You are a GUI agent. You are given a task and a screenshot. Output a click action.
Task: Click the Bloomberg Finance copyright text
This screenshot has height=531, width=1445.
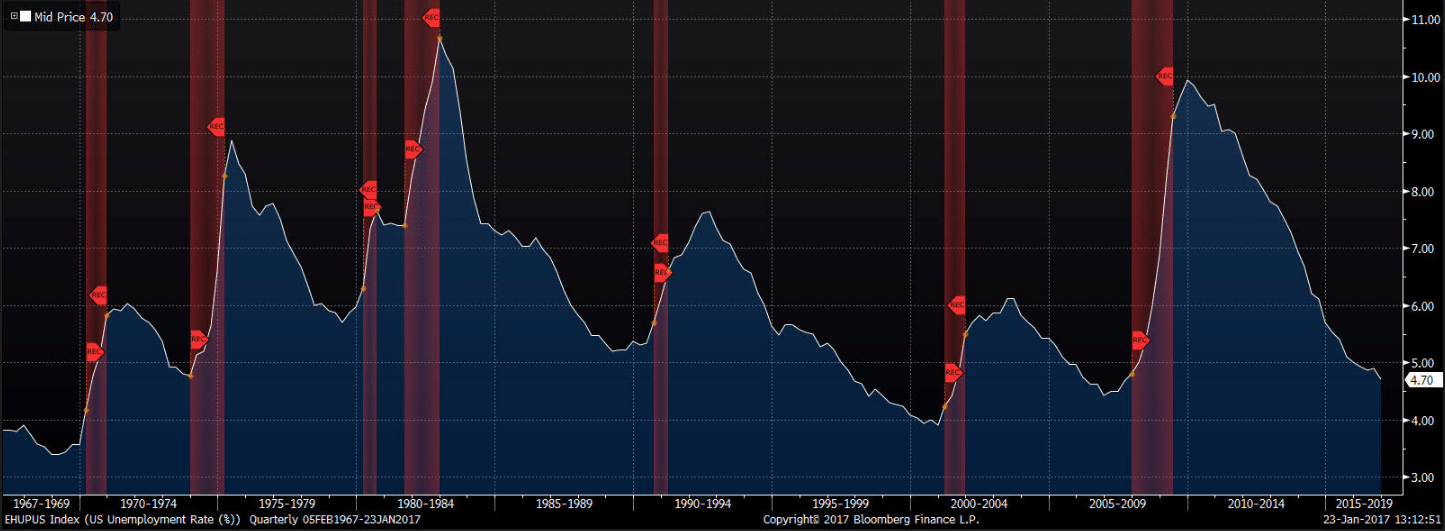(871, 520)
